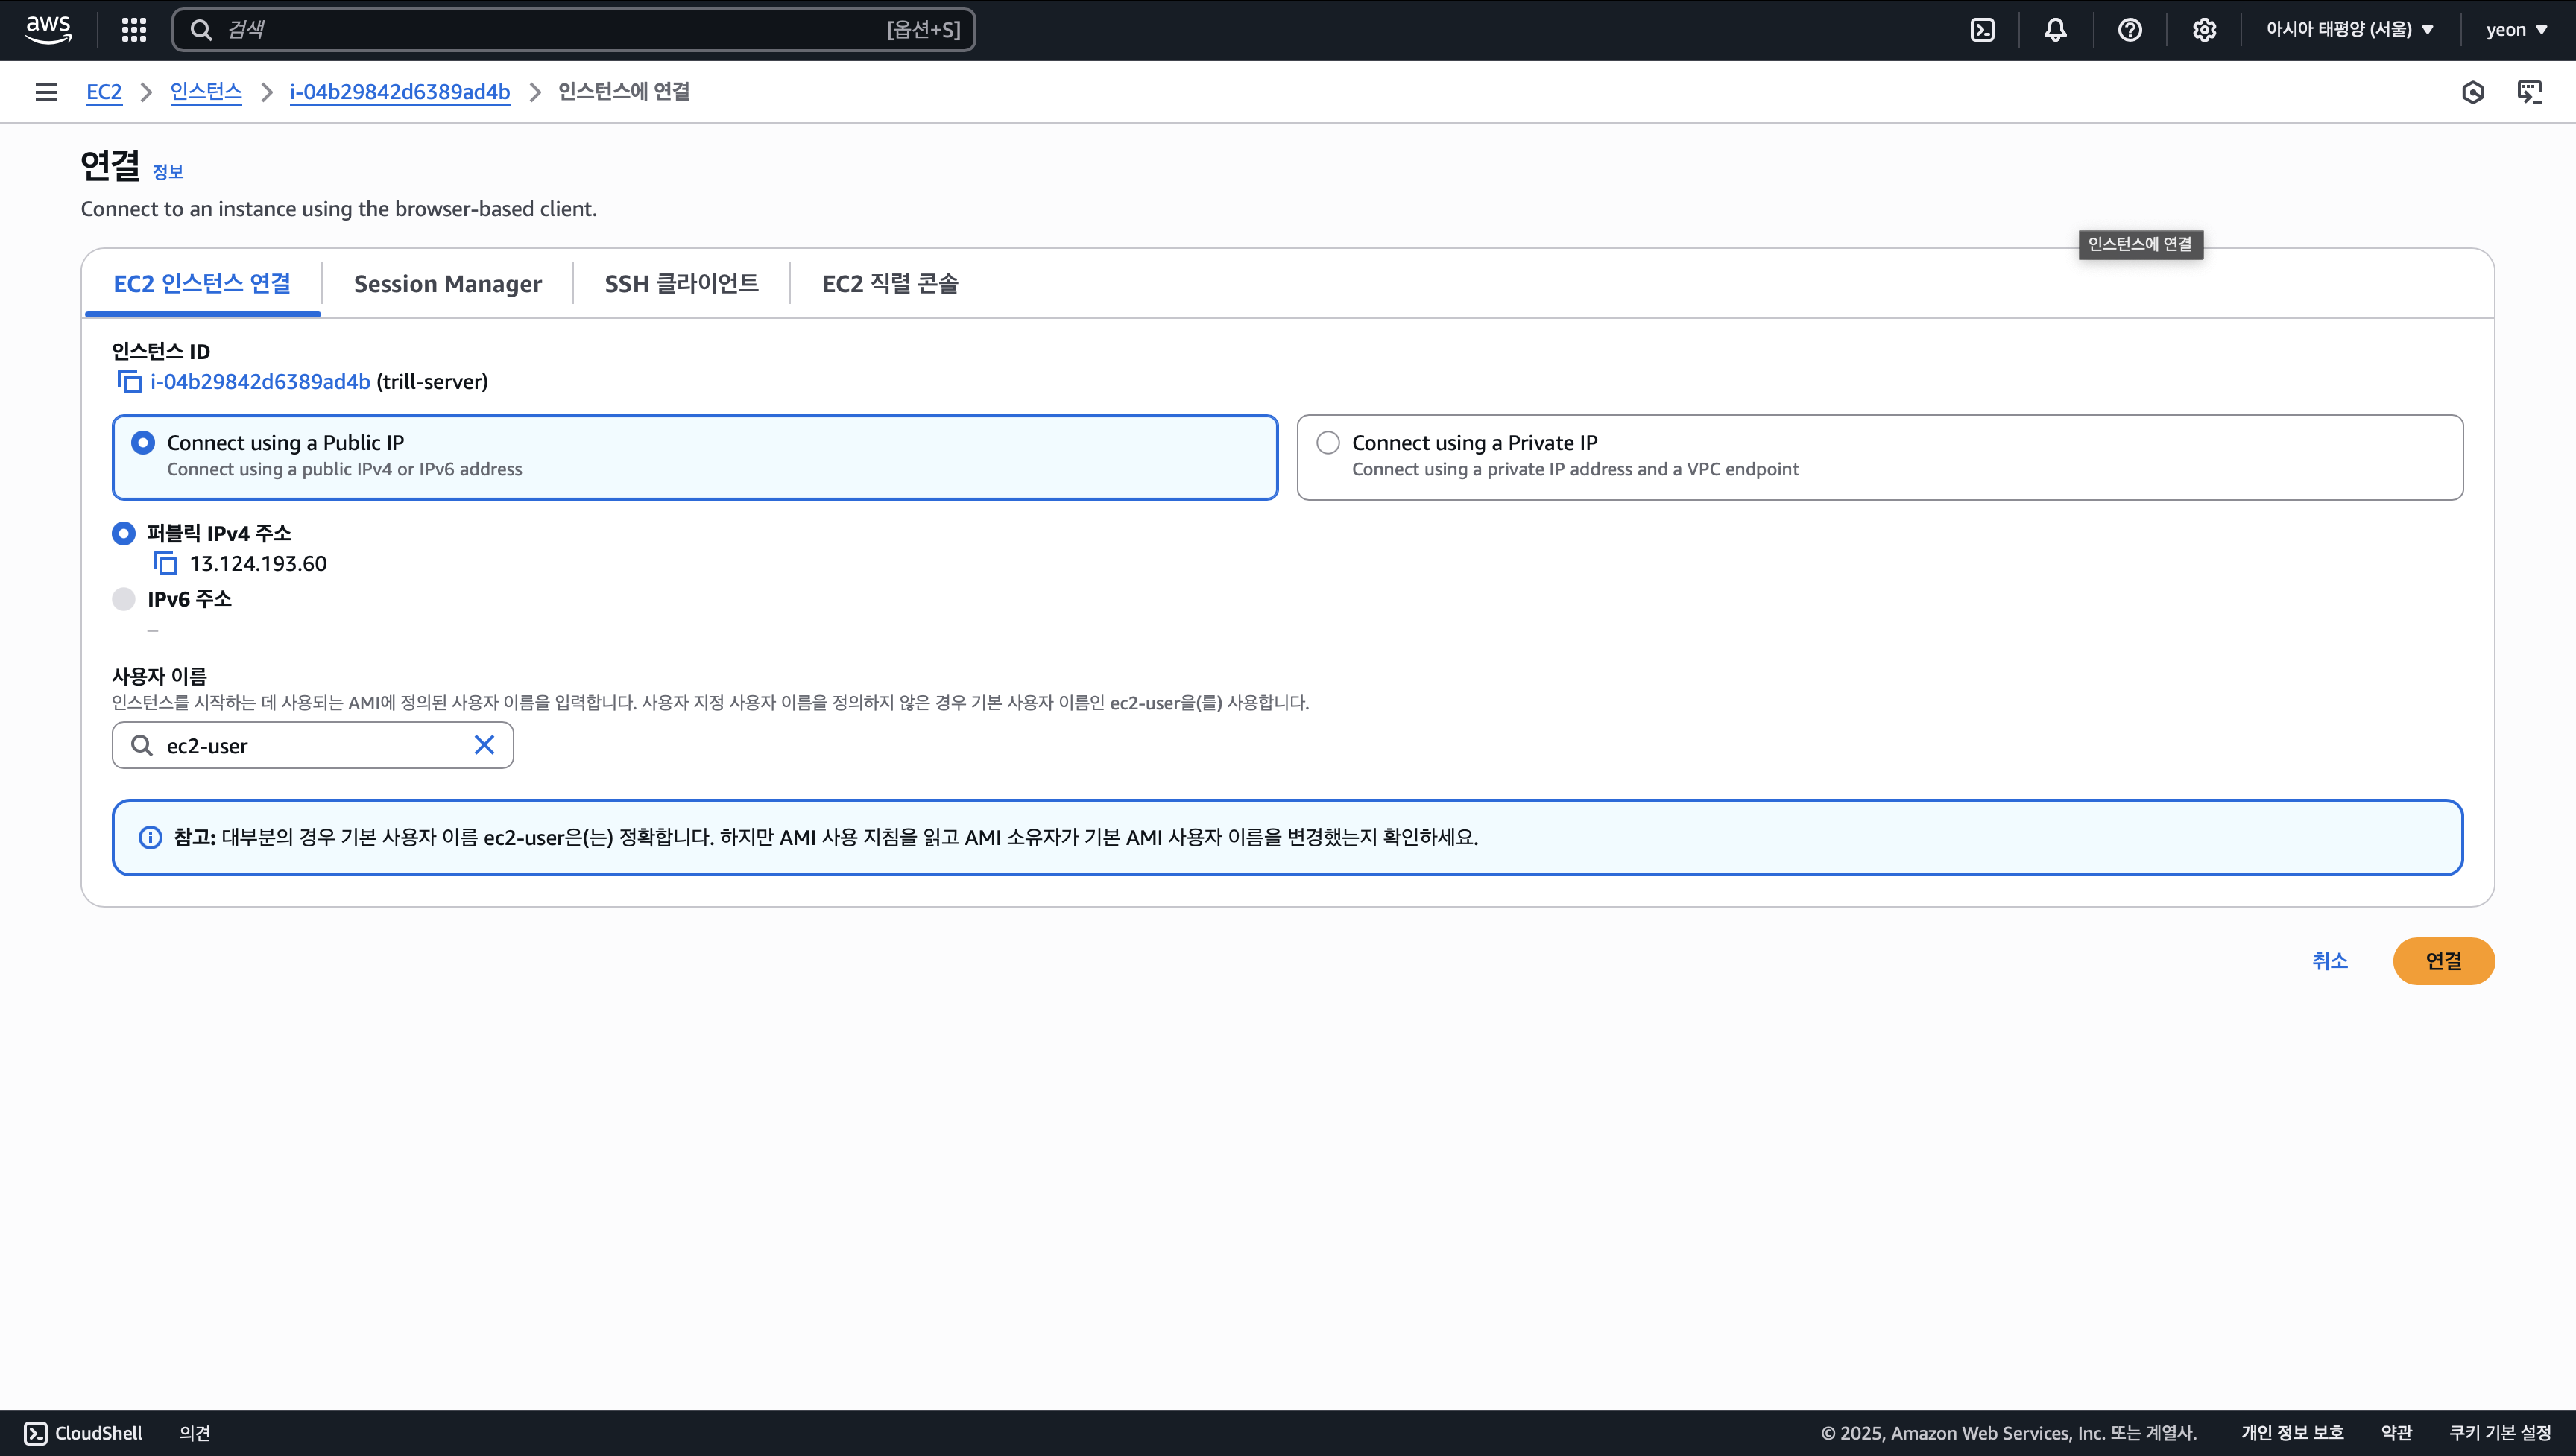Open CloudShell from the top bar icon

(x=1982, y=30)
